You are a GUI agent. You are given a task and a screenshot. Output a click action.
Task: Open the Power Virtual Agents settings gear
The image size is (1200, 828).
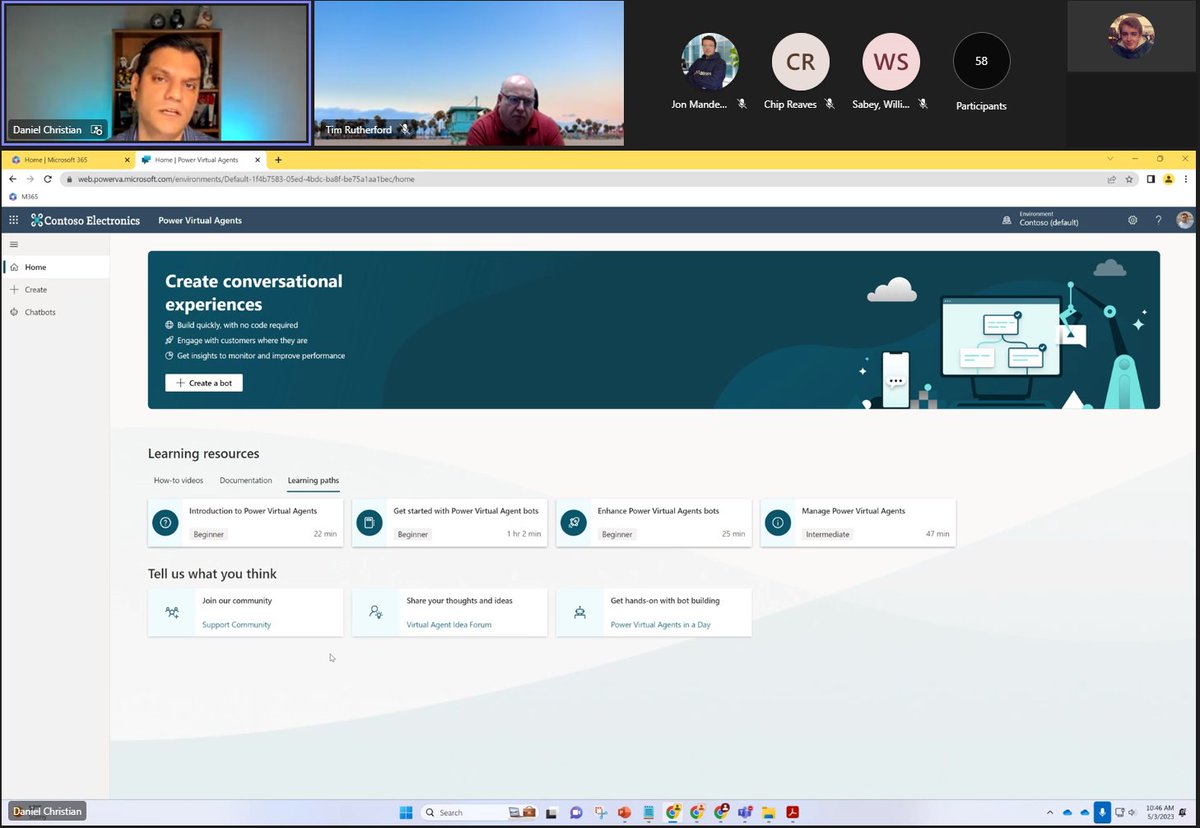pos(1133,220)
